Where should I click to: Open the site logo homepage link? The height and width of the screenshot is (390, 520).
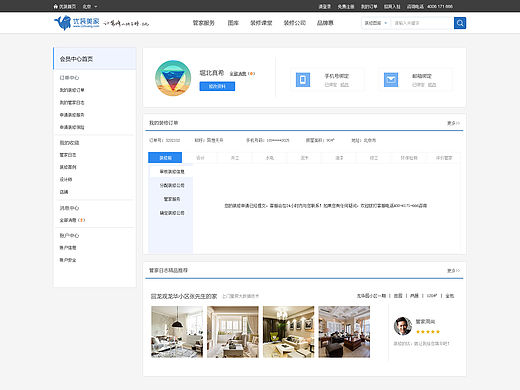point(77,23)
